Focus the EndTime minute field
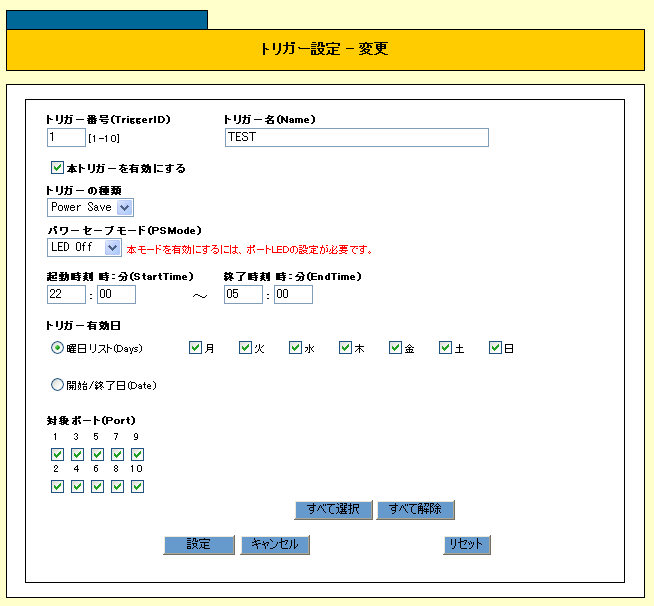Image resolution: width=654 pixels, height=606 pixels. [293, 294]
